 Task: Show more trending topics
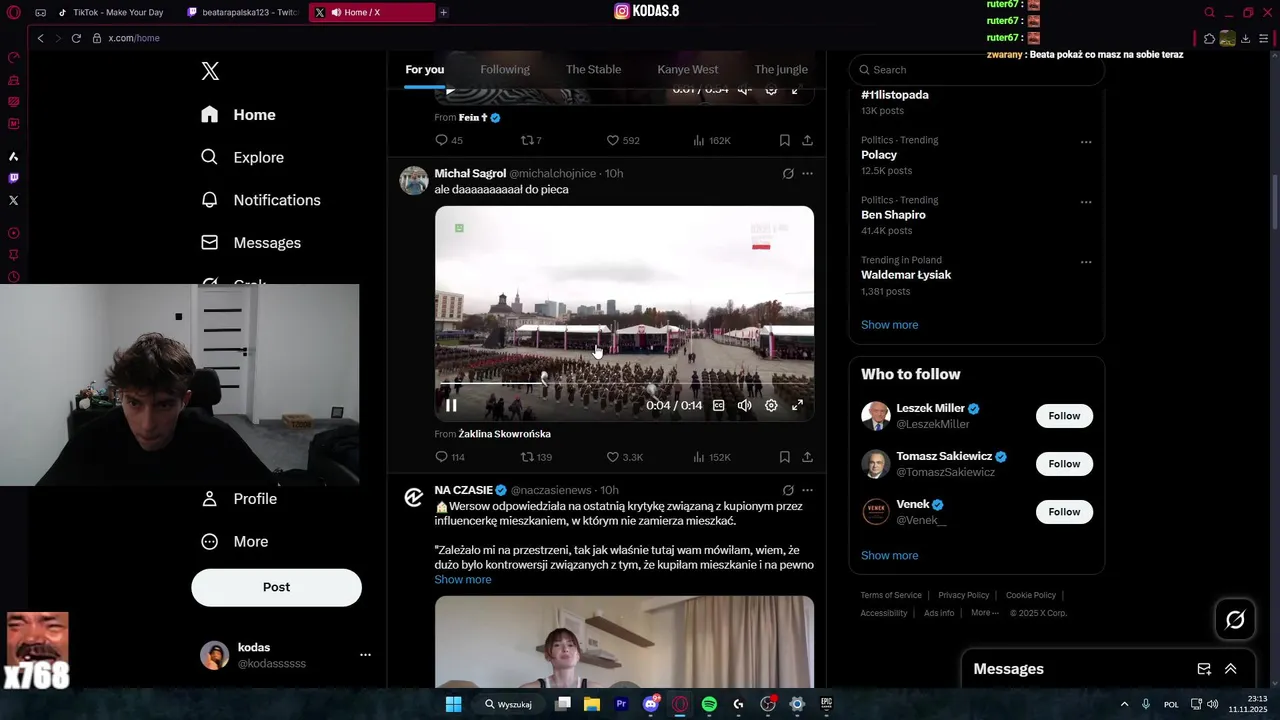(x=889, y=325)
